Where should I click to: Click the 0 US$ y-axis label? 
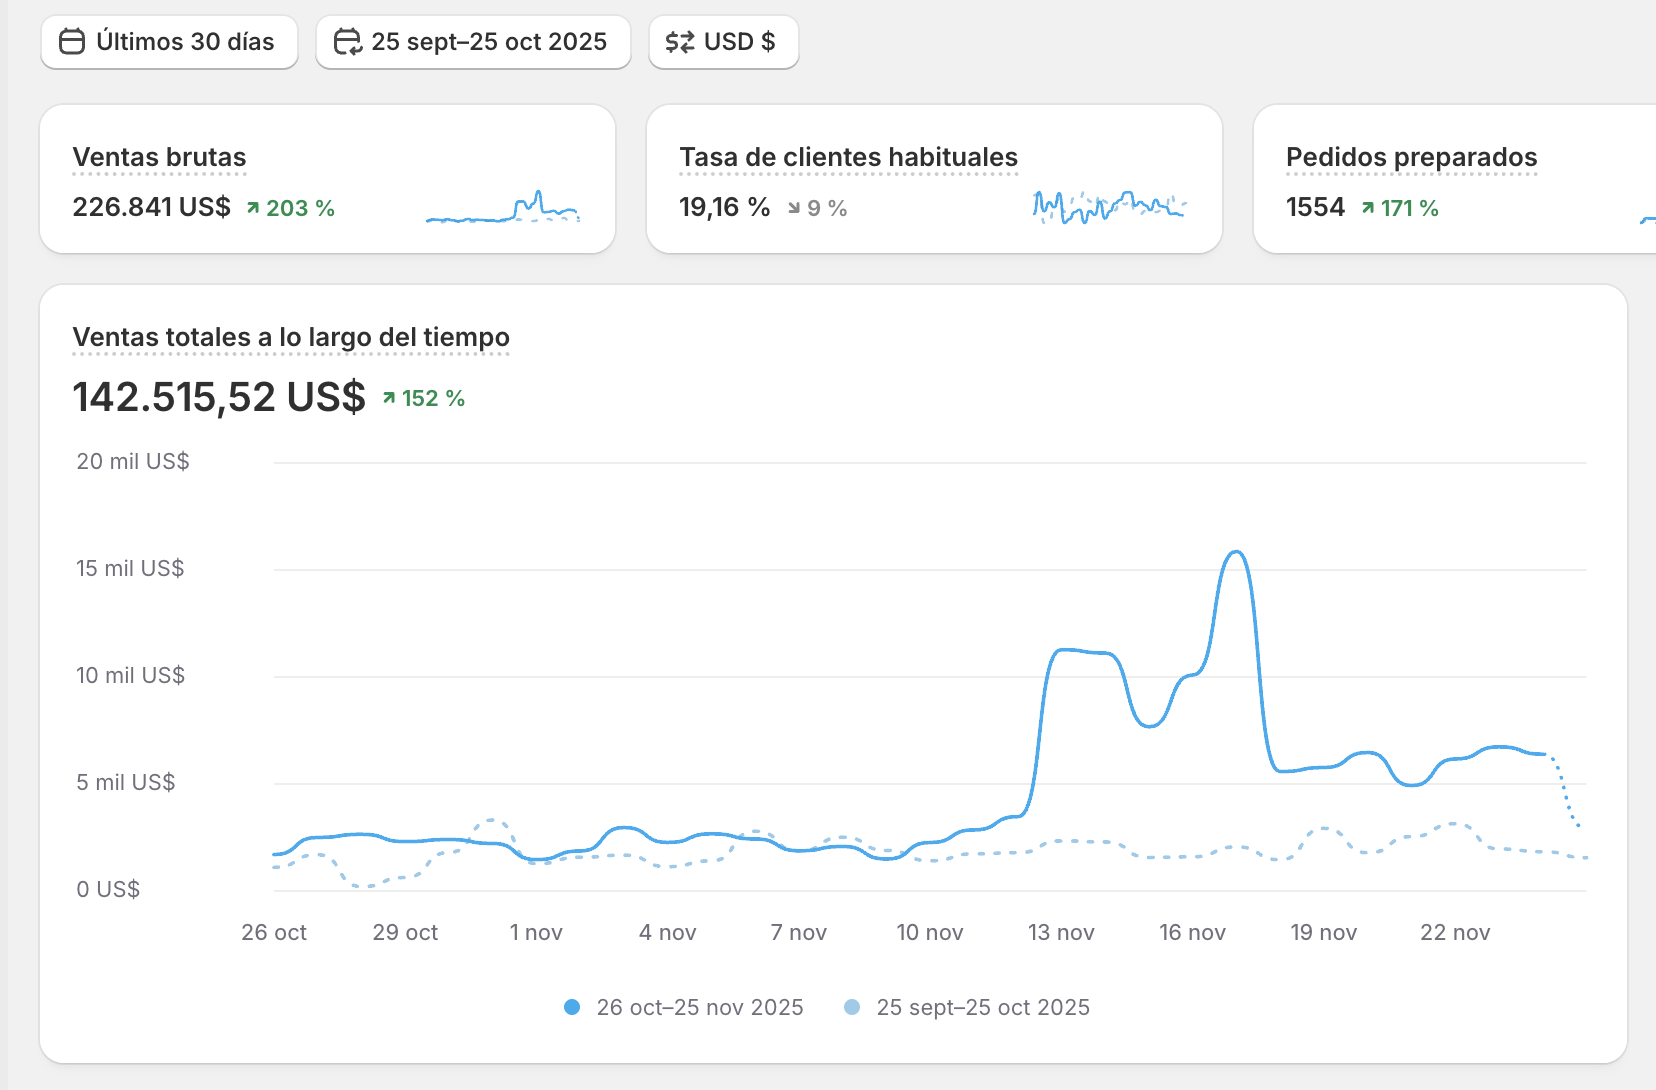pyautogui.click(x=108, y=889)
